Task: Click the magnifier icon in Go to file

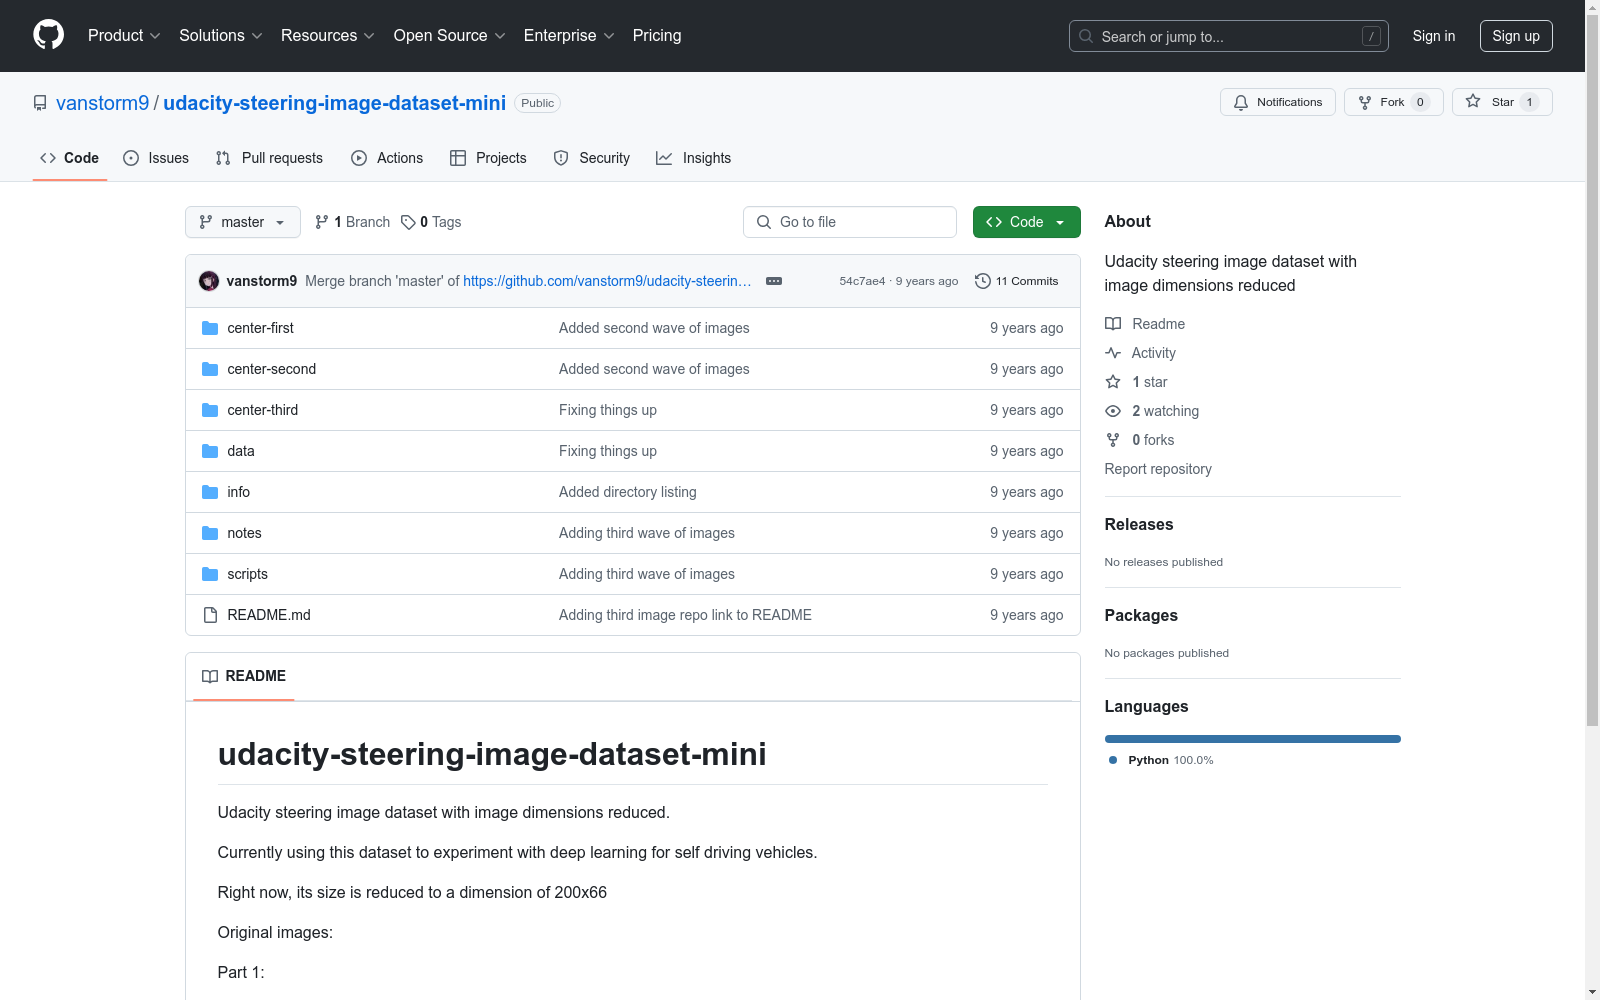Action: [x=764, y=222]
